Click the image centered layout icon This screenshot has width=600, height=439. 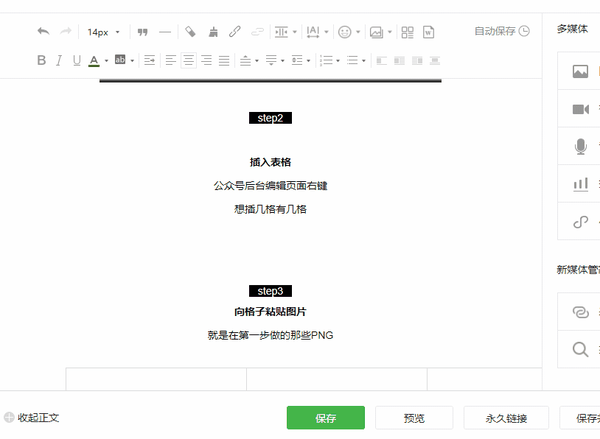click(x=399, y=60)
